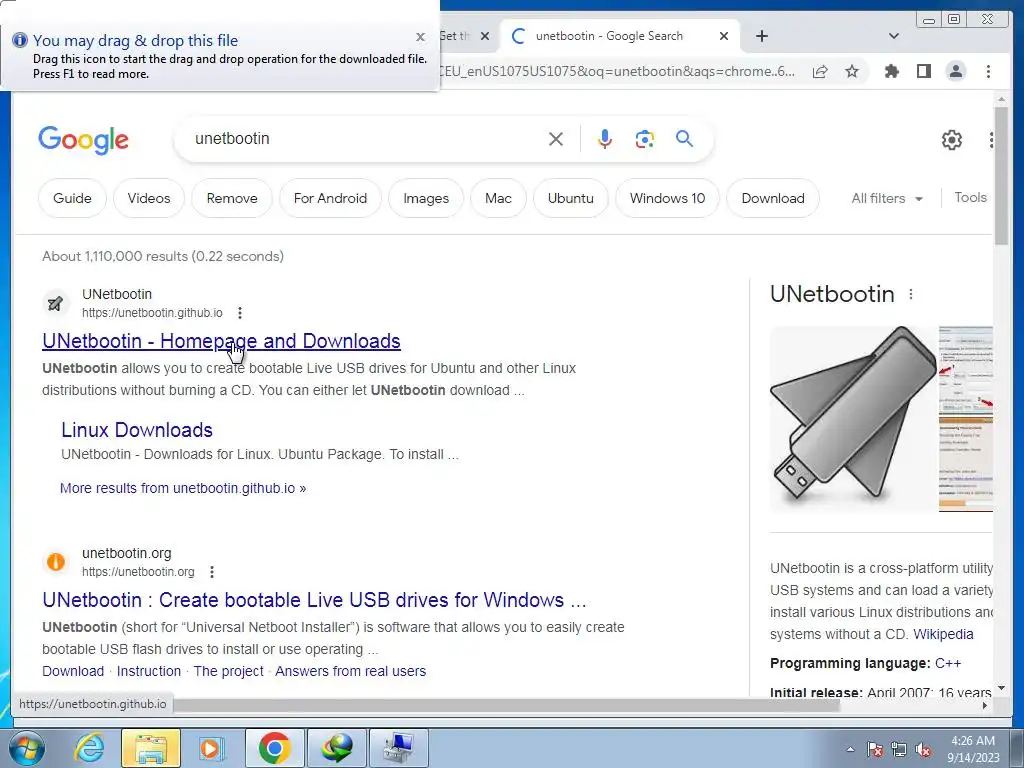Start voice search with microphone icon
Viewport: 1024px width, 768px height.
tap(605, 139)
